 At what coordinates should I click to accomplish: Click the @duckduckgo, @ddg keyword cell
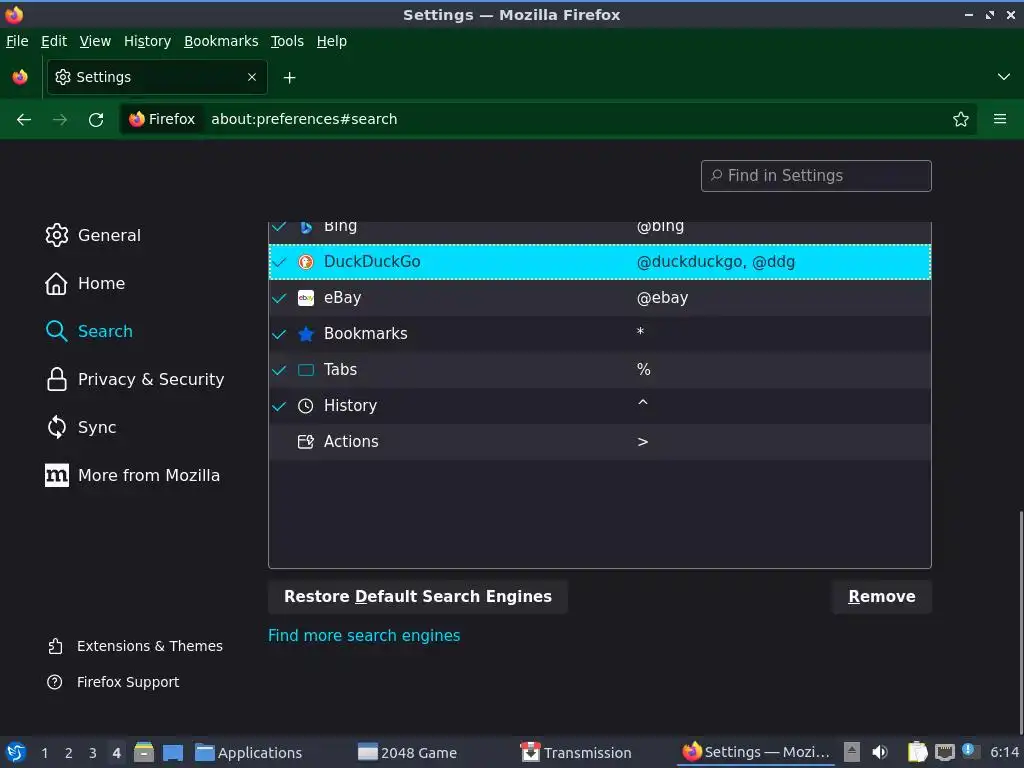coord(716,262)
